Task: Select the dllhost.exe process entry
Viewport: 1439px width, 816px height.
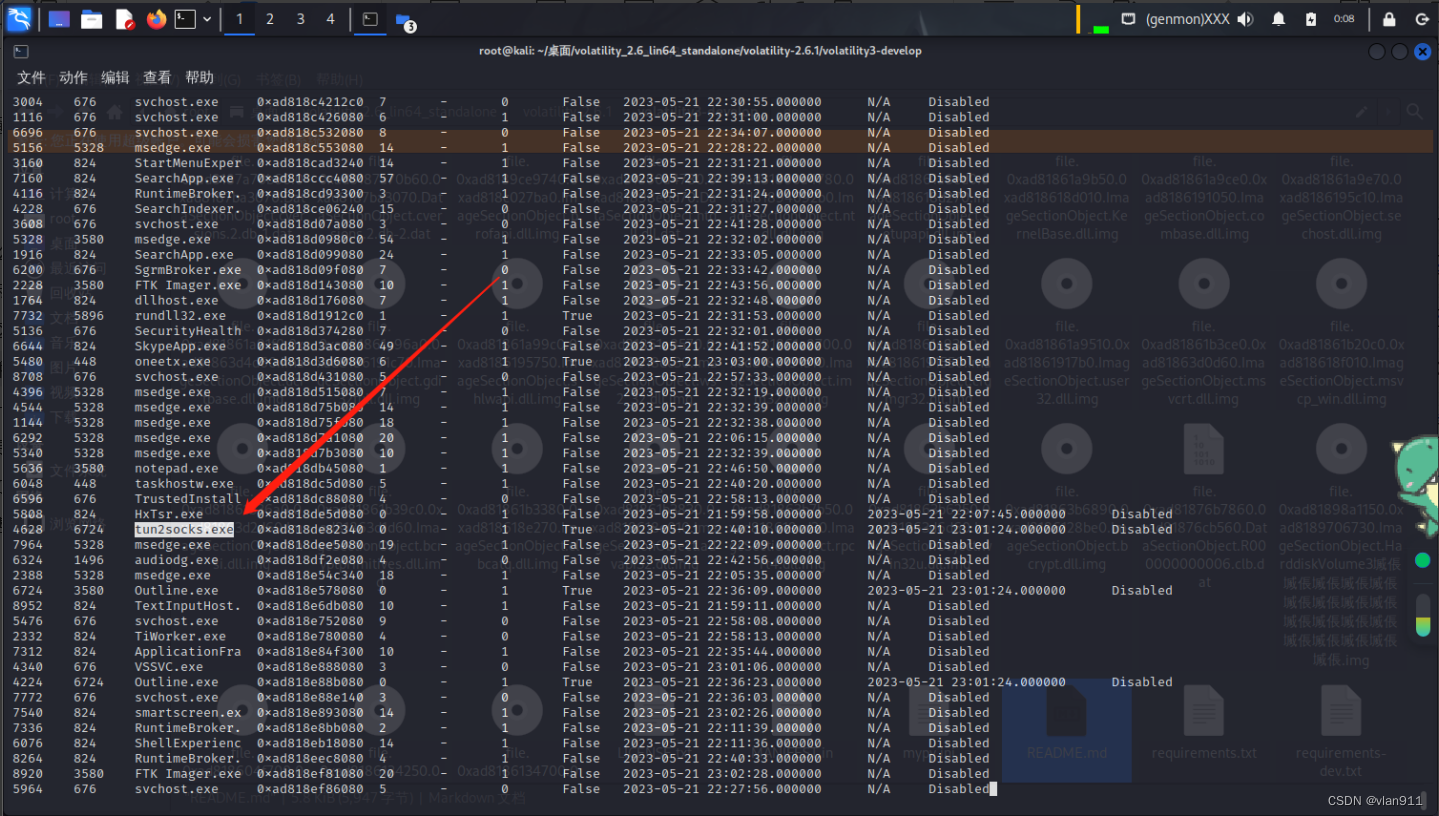Action: (x=177, y=300)
